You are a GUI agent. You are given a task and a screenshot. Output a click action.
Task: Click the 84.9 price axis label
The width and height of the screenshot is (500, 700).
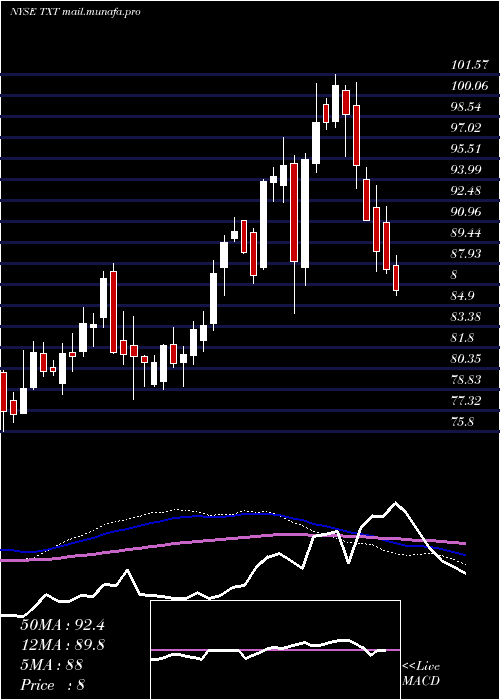pyautogui.click(x=463, y=296)
